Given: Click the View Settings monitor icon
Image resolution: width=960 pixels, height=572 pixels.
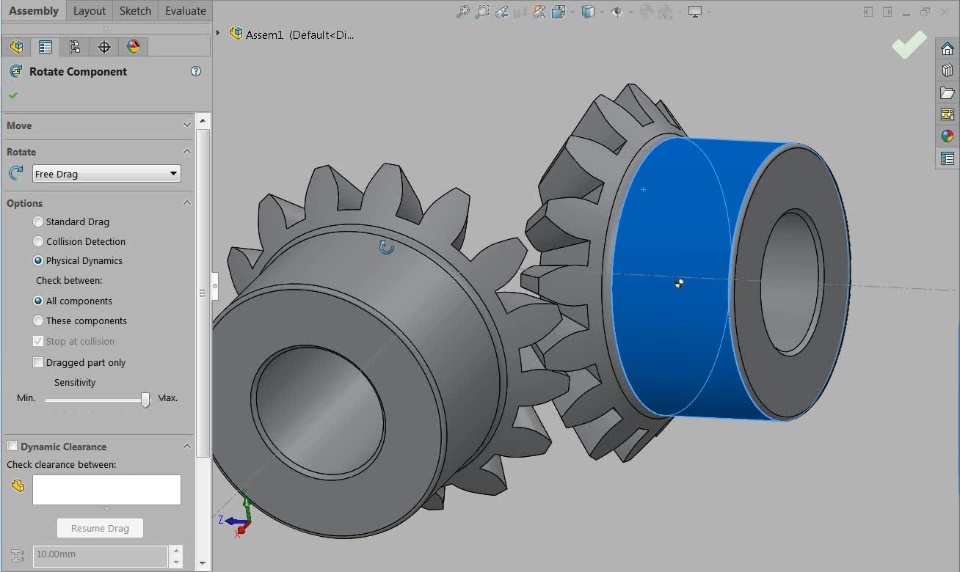Looking at the screenshot, I should click(694, 12).
